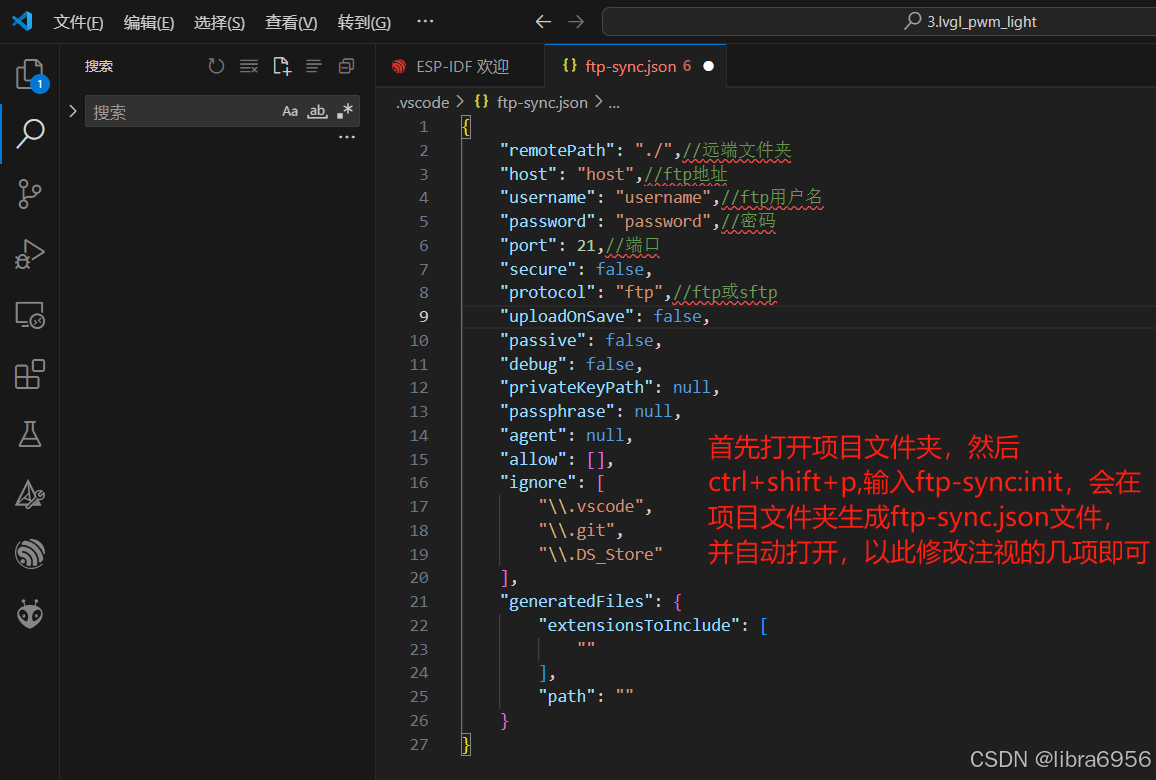The image size is (1156, 780).
Task: Collapse all search results
Action: [346, 66]
